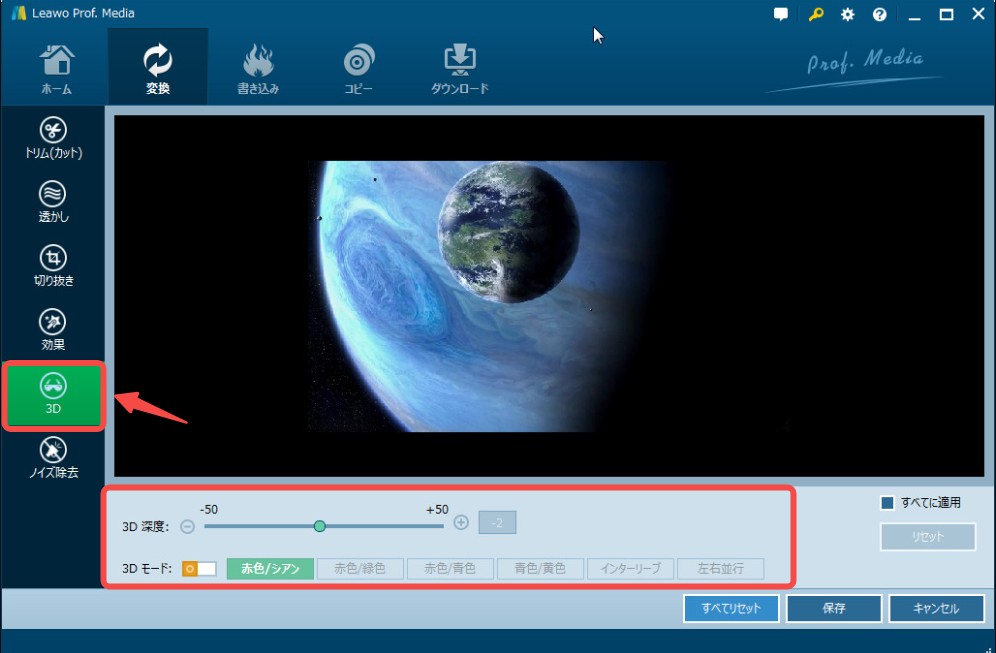Open the ホーム (Home) module
This screenshot has width=996, height=653.
[57, 69]
